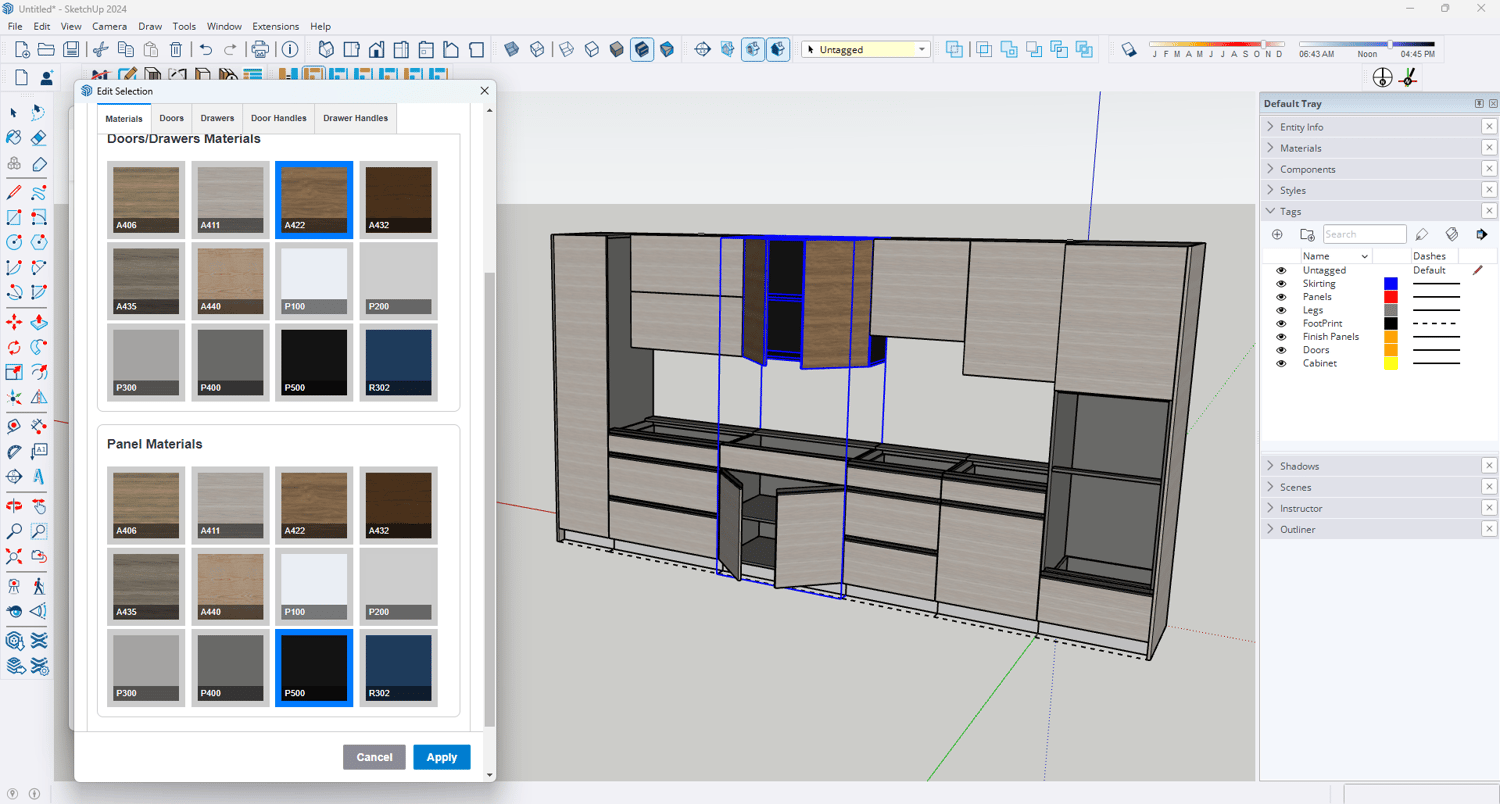This screenshot has width=1500, height=804.
Task: Click the Add Tag plus icon
Action: (1277, 235)
